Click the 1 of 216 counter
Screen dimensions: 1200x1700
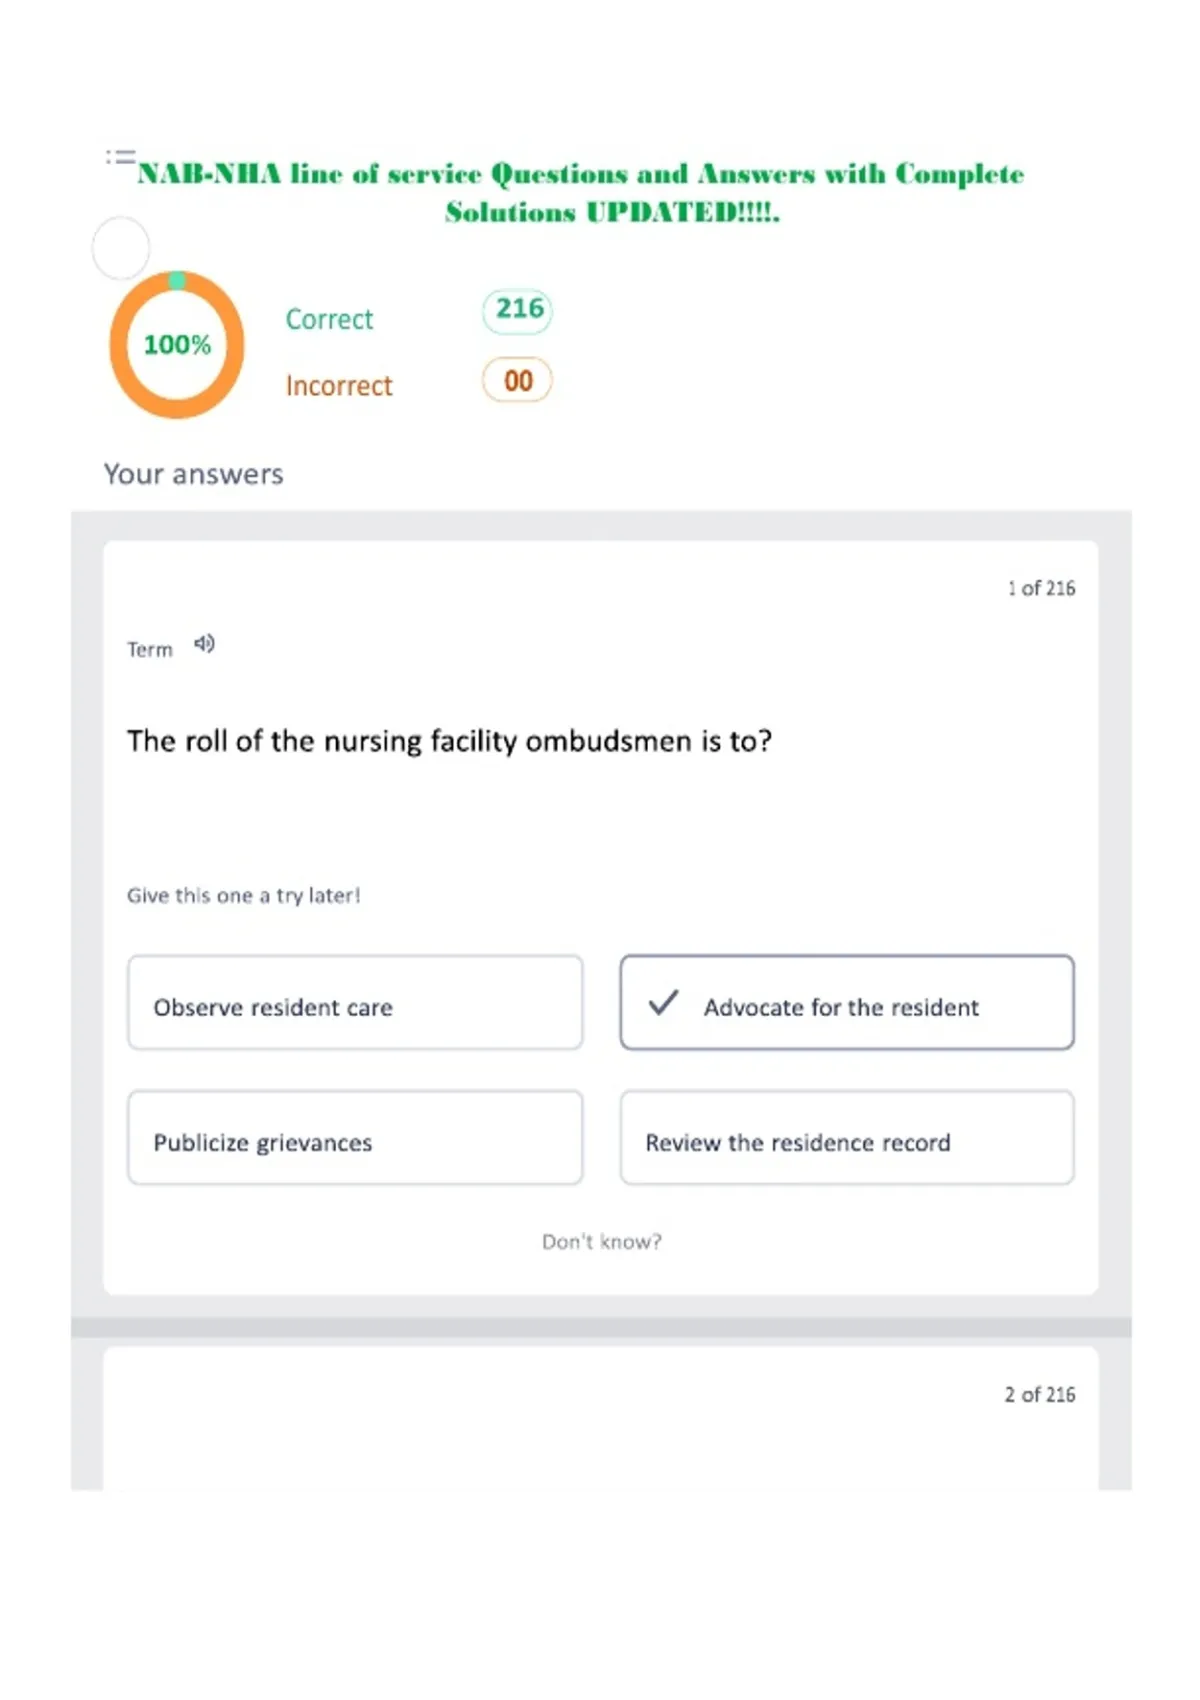point(1041,588)
